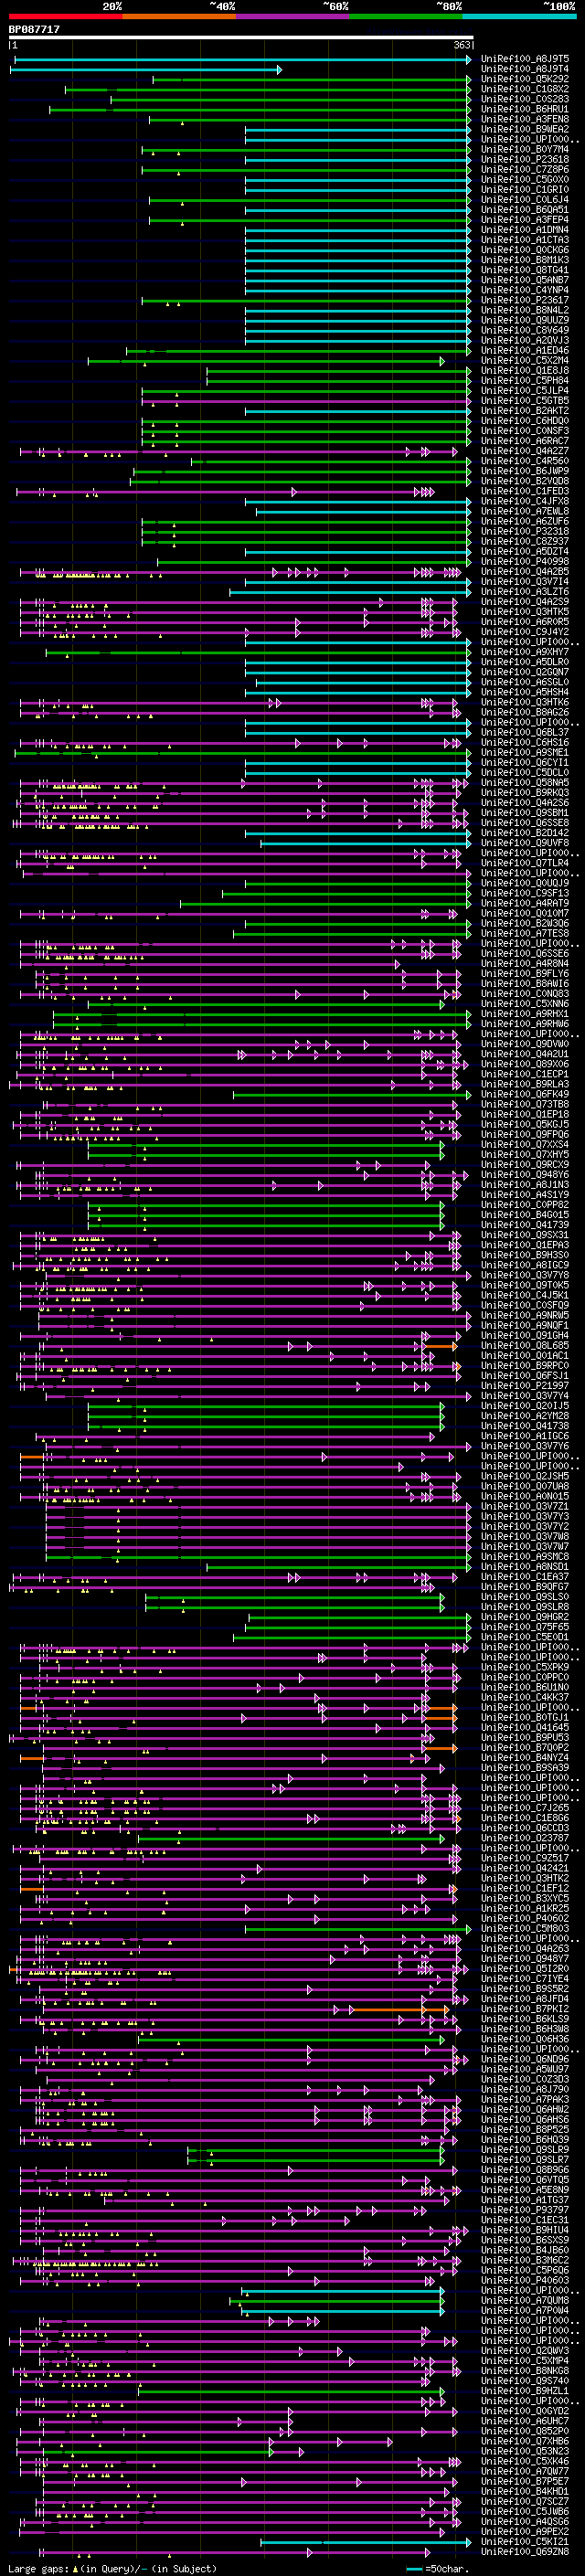
Task: Select the UniRef100_Q2GQN7 label
Action: [525, 672]
